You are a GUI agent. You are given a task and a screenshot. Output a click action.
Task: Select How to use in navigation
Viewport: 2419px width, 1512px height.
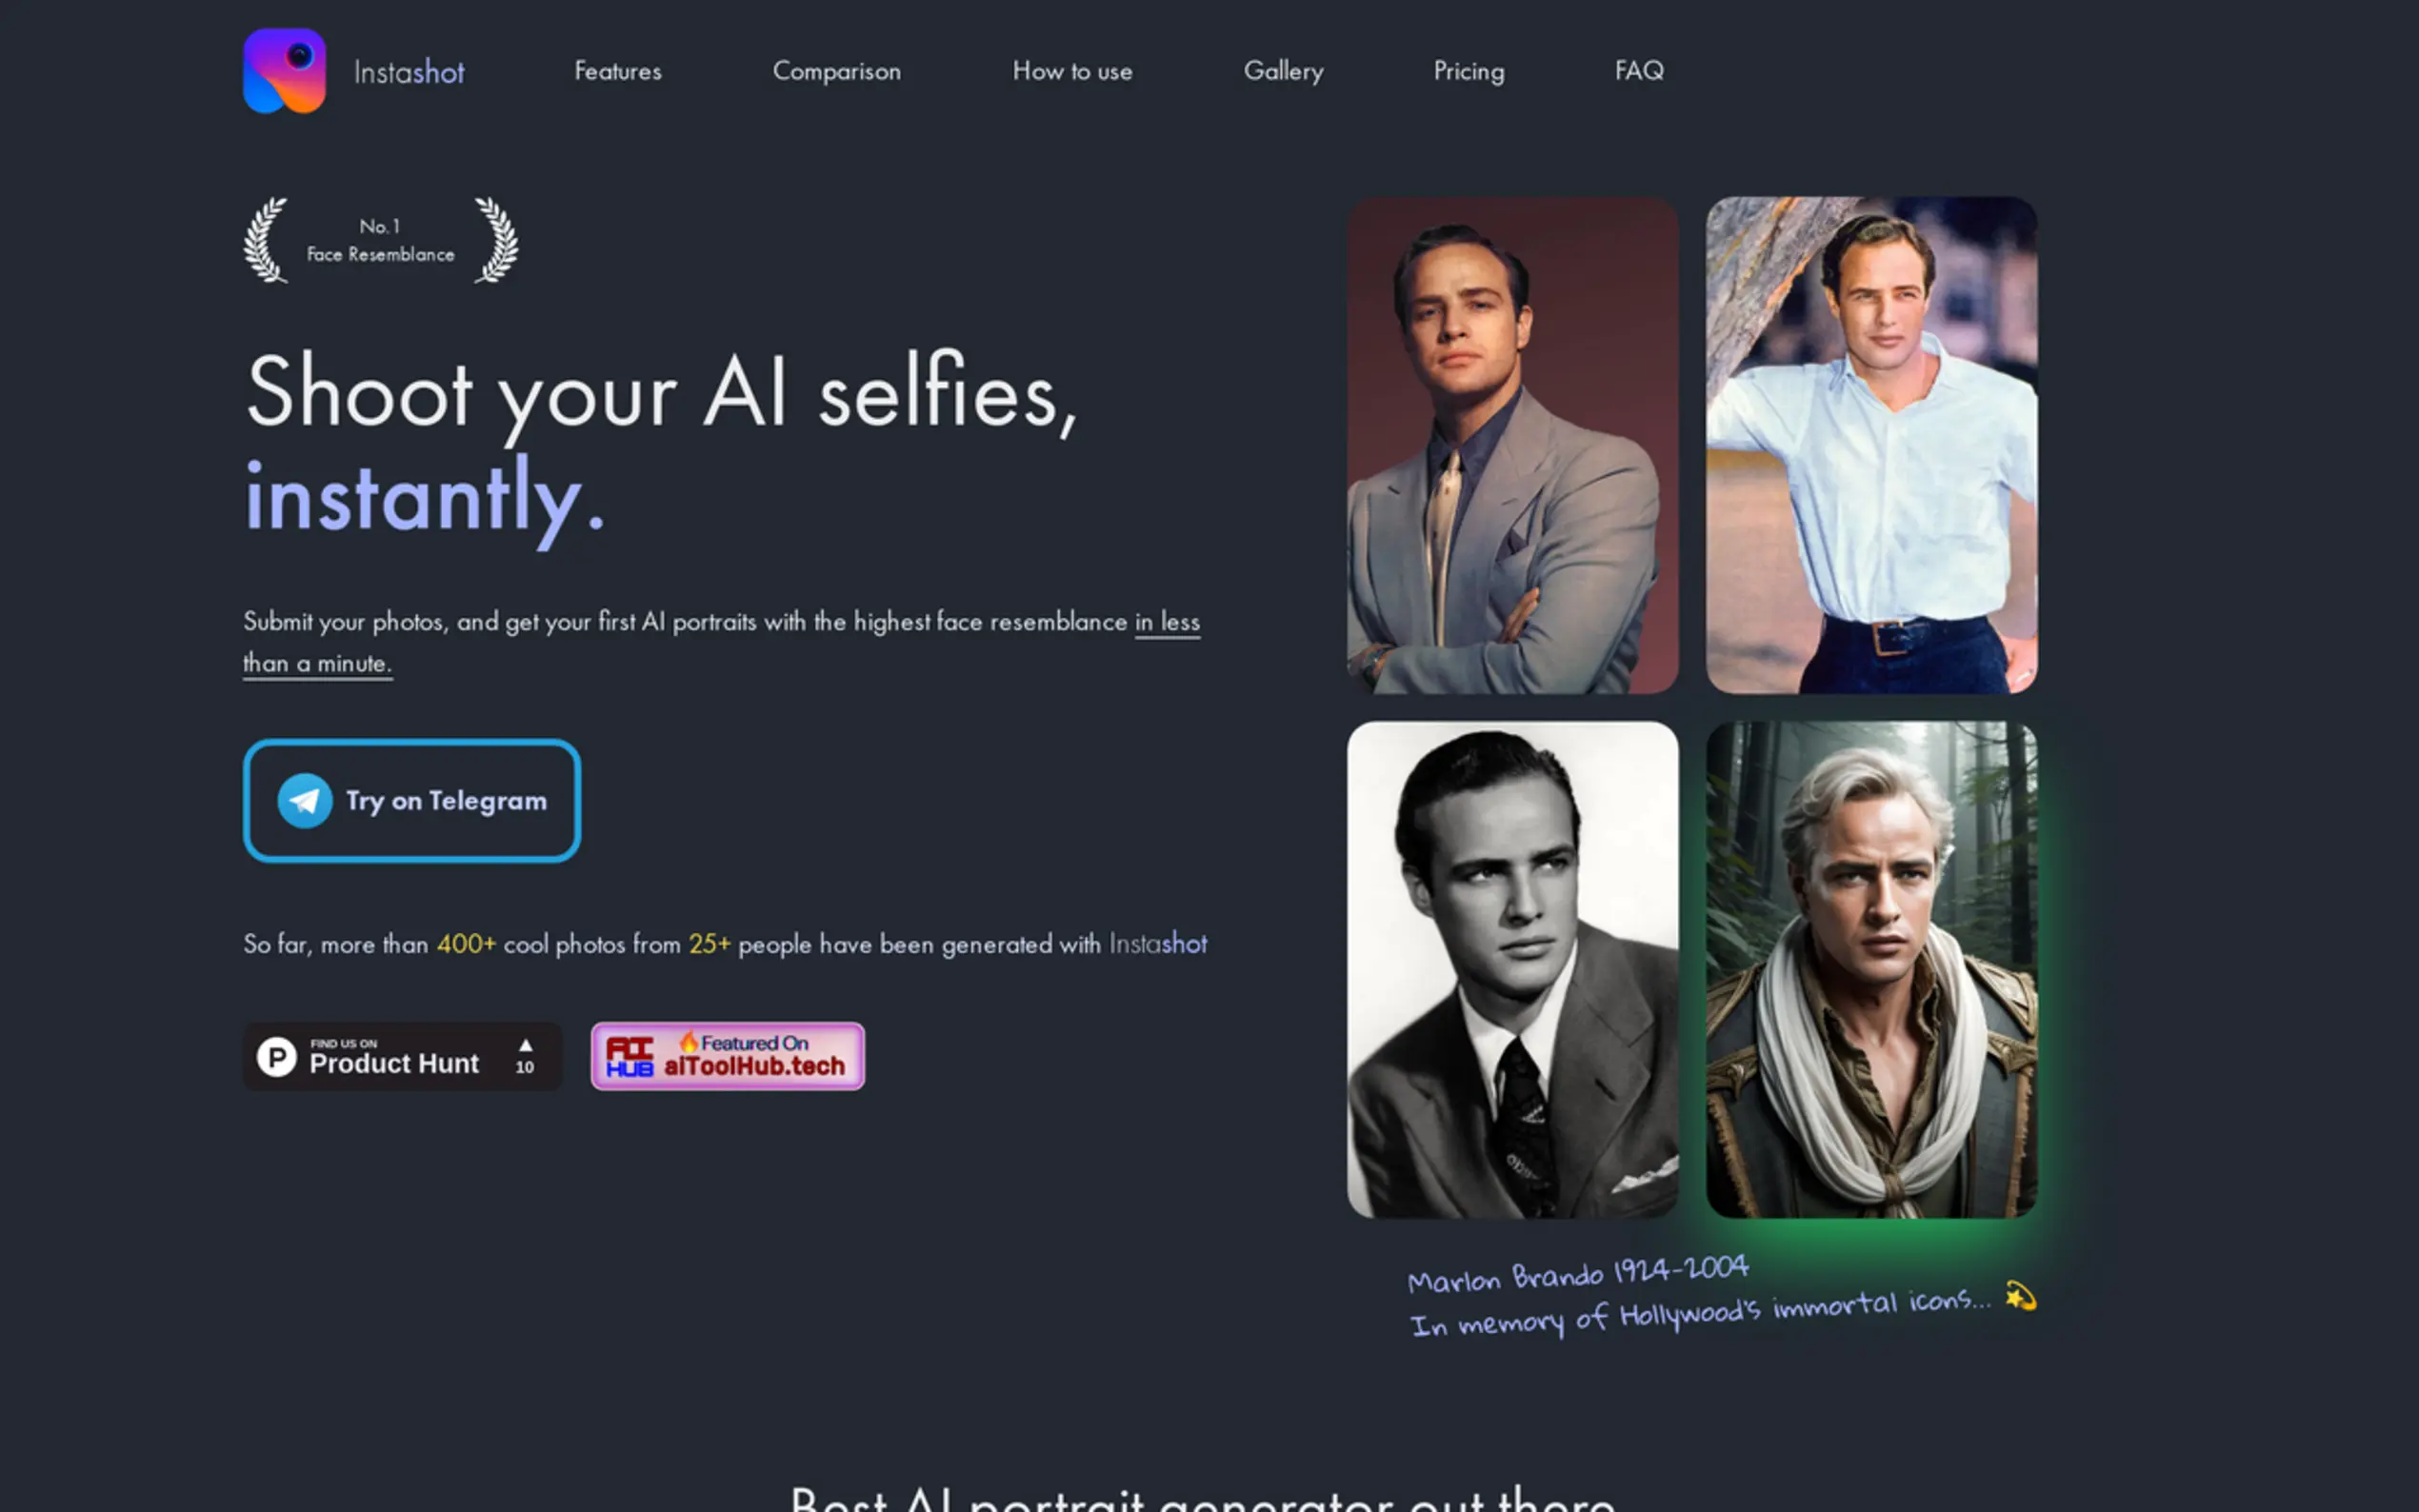[x=1072, y=71]
